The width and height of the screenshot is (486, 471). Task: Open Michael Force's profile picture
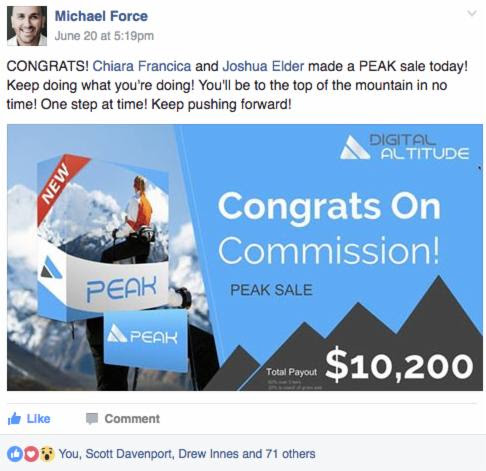(27, 26)
